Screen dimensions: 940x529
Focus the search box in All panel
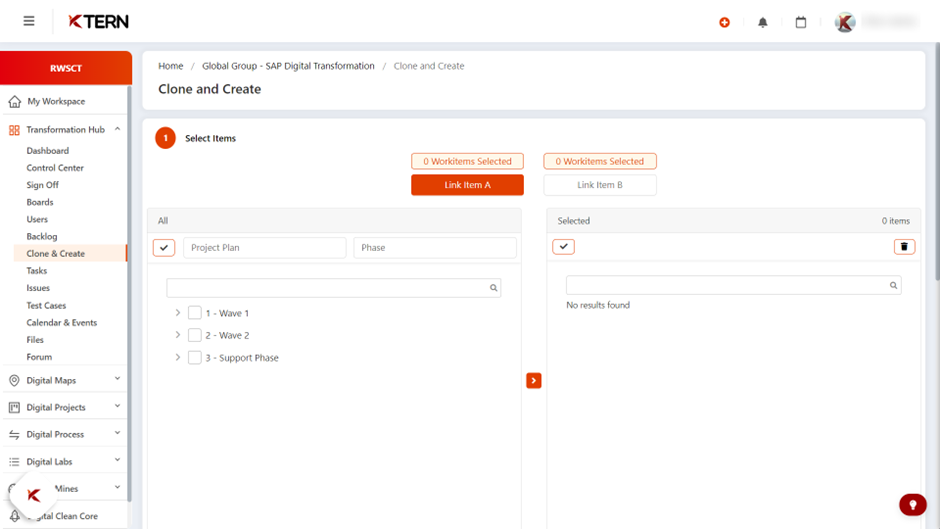click(333, 288)
